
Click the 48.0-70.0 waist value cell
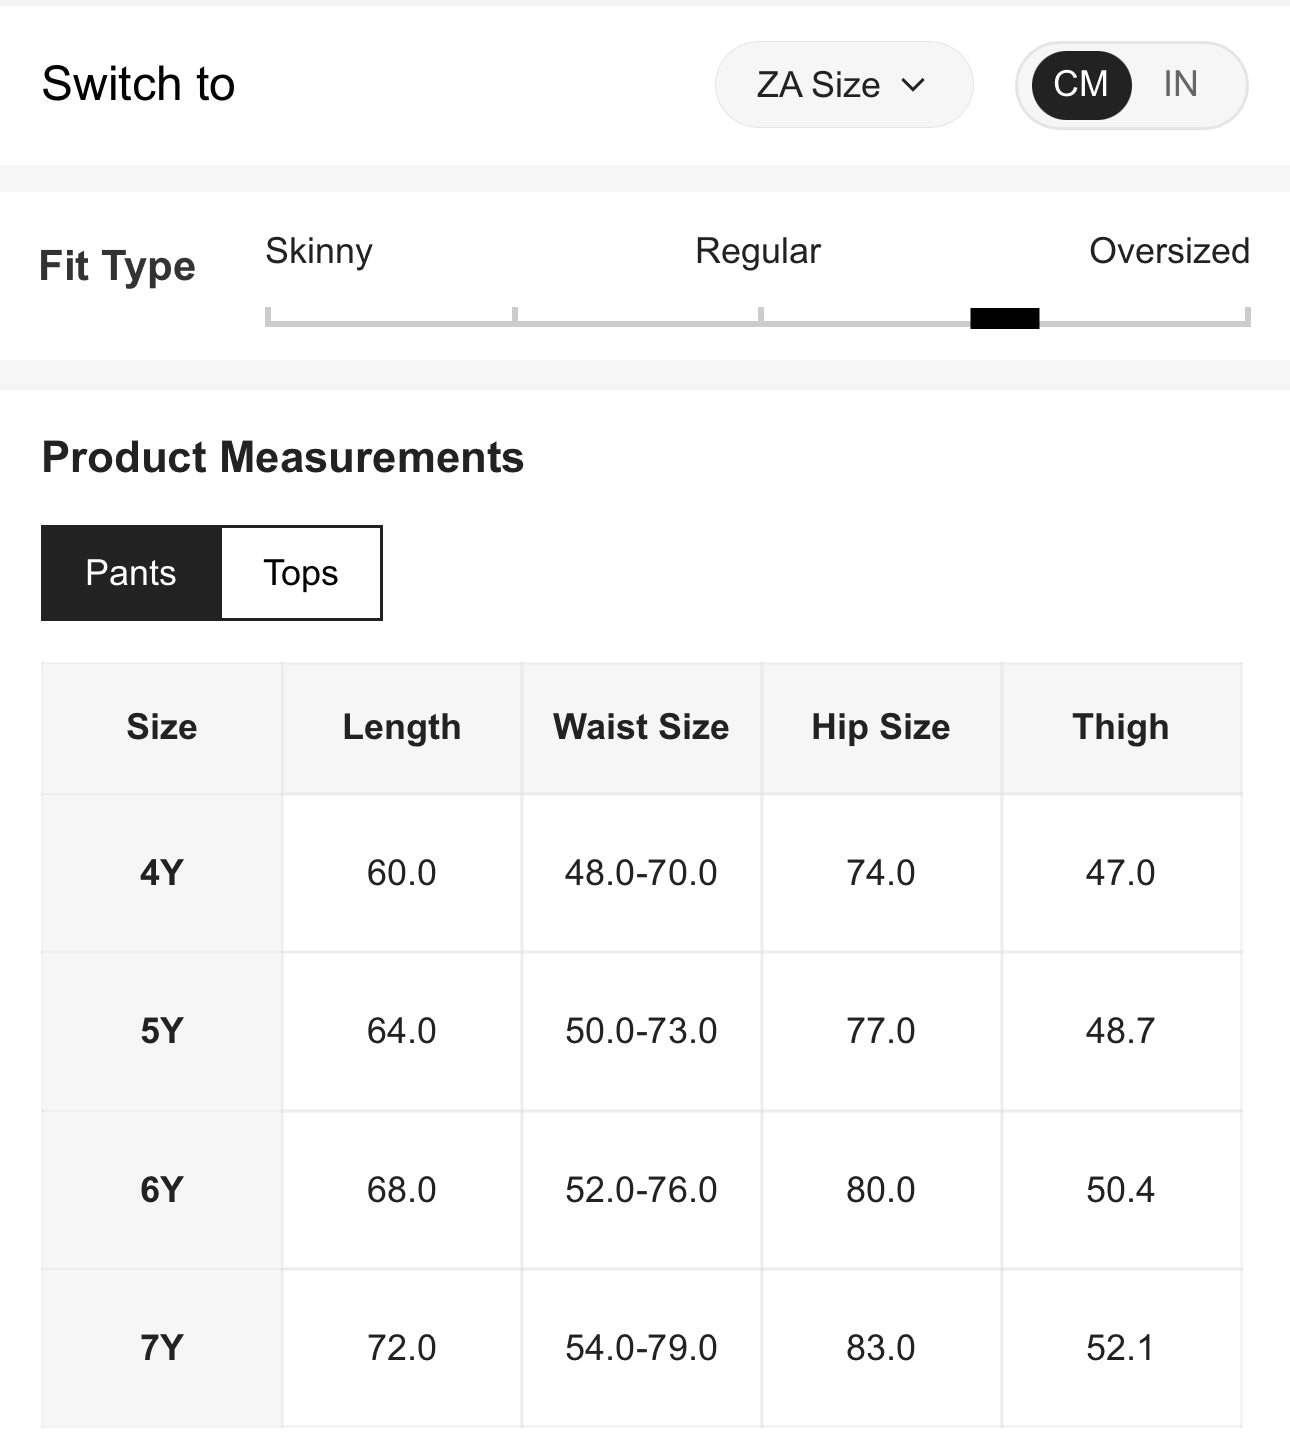pos(641,873)
